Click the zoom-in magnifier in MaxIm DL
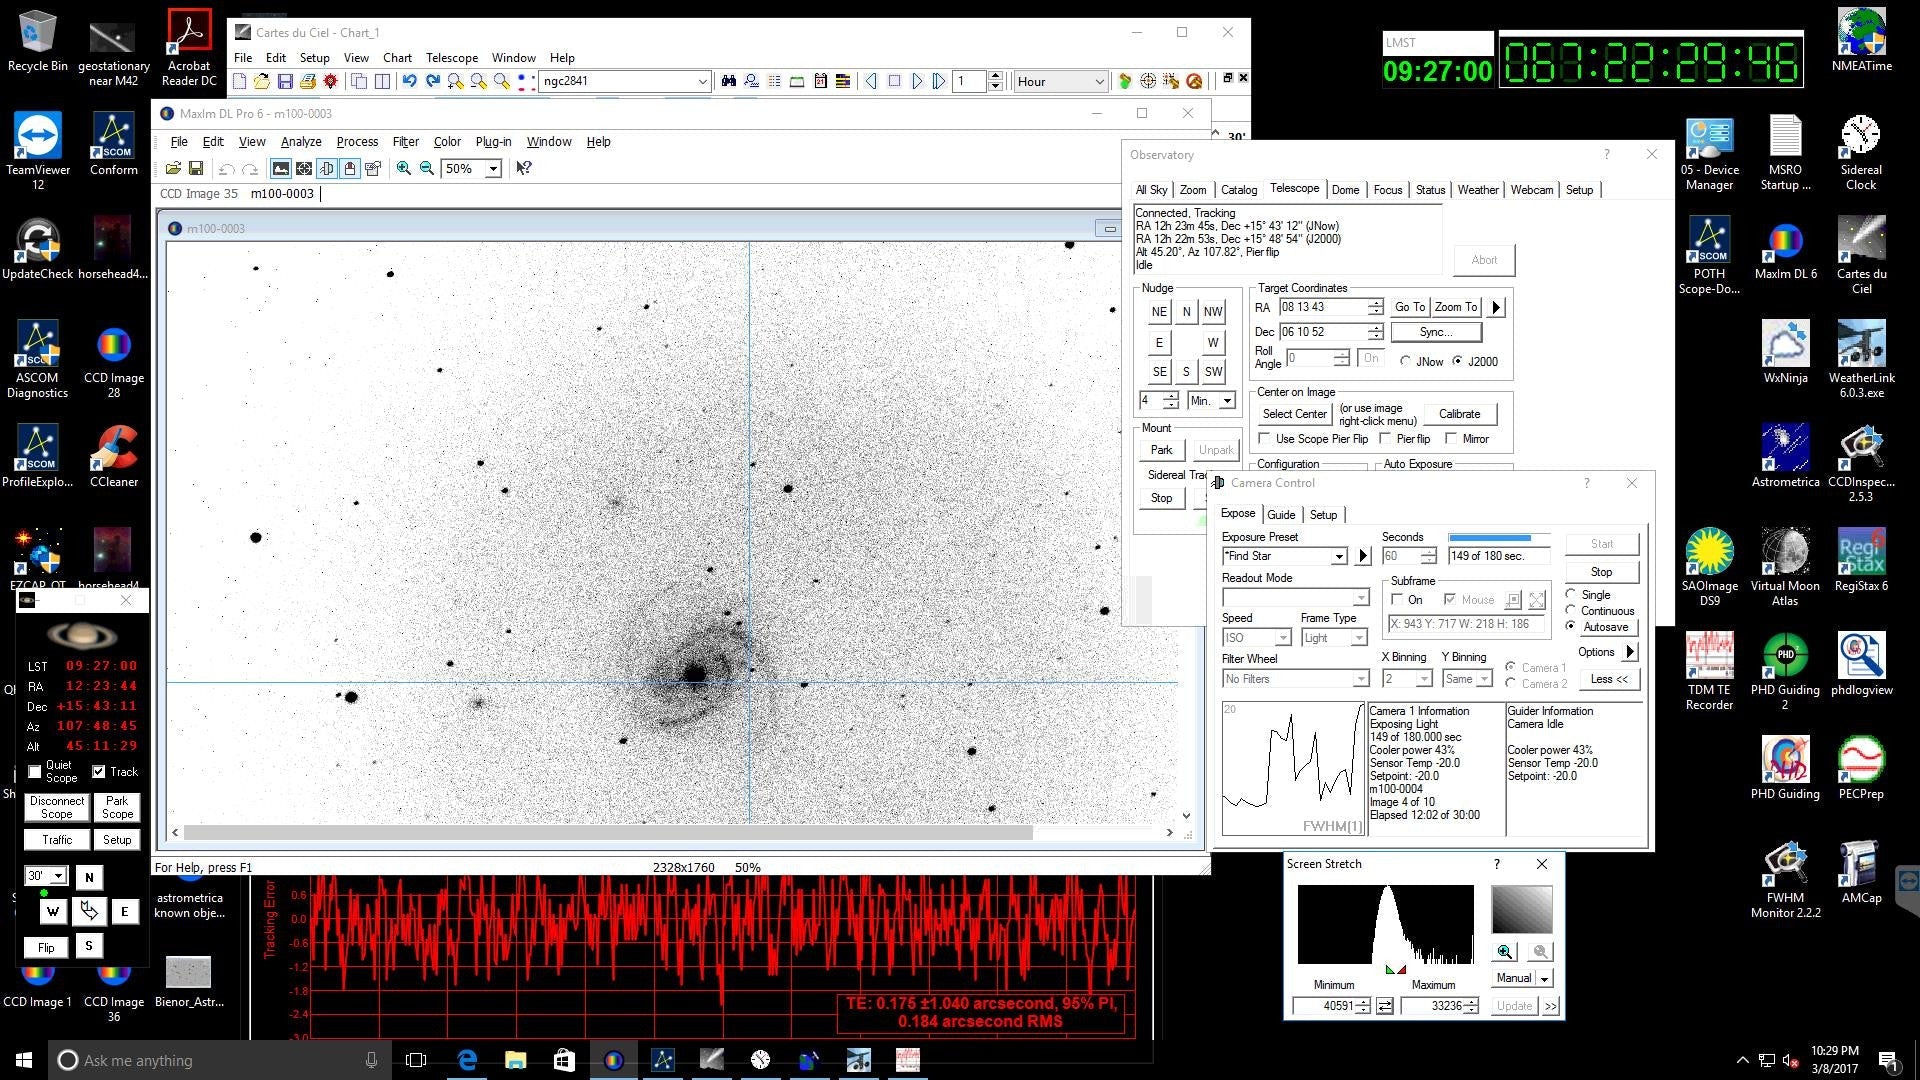Image resolution: width=1920 pixels, height=1080 pixels. point(403,168)
